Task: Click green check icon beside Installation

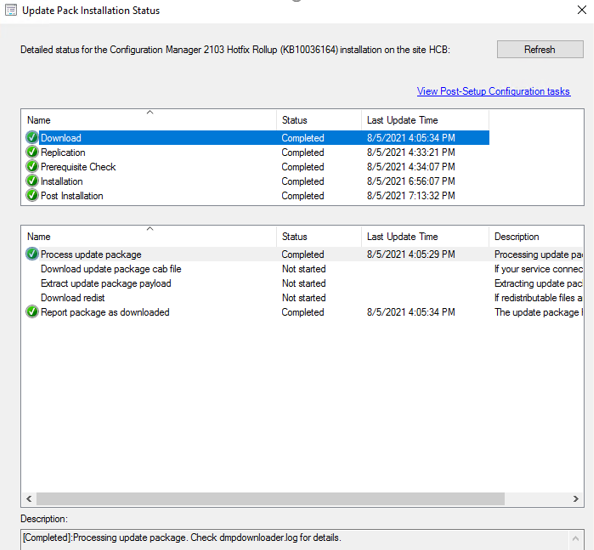Action: (32, 181)
